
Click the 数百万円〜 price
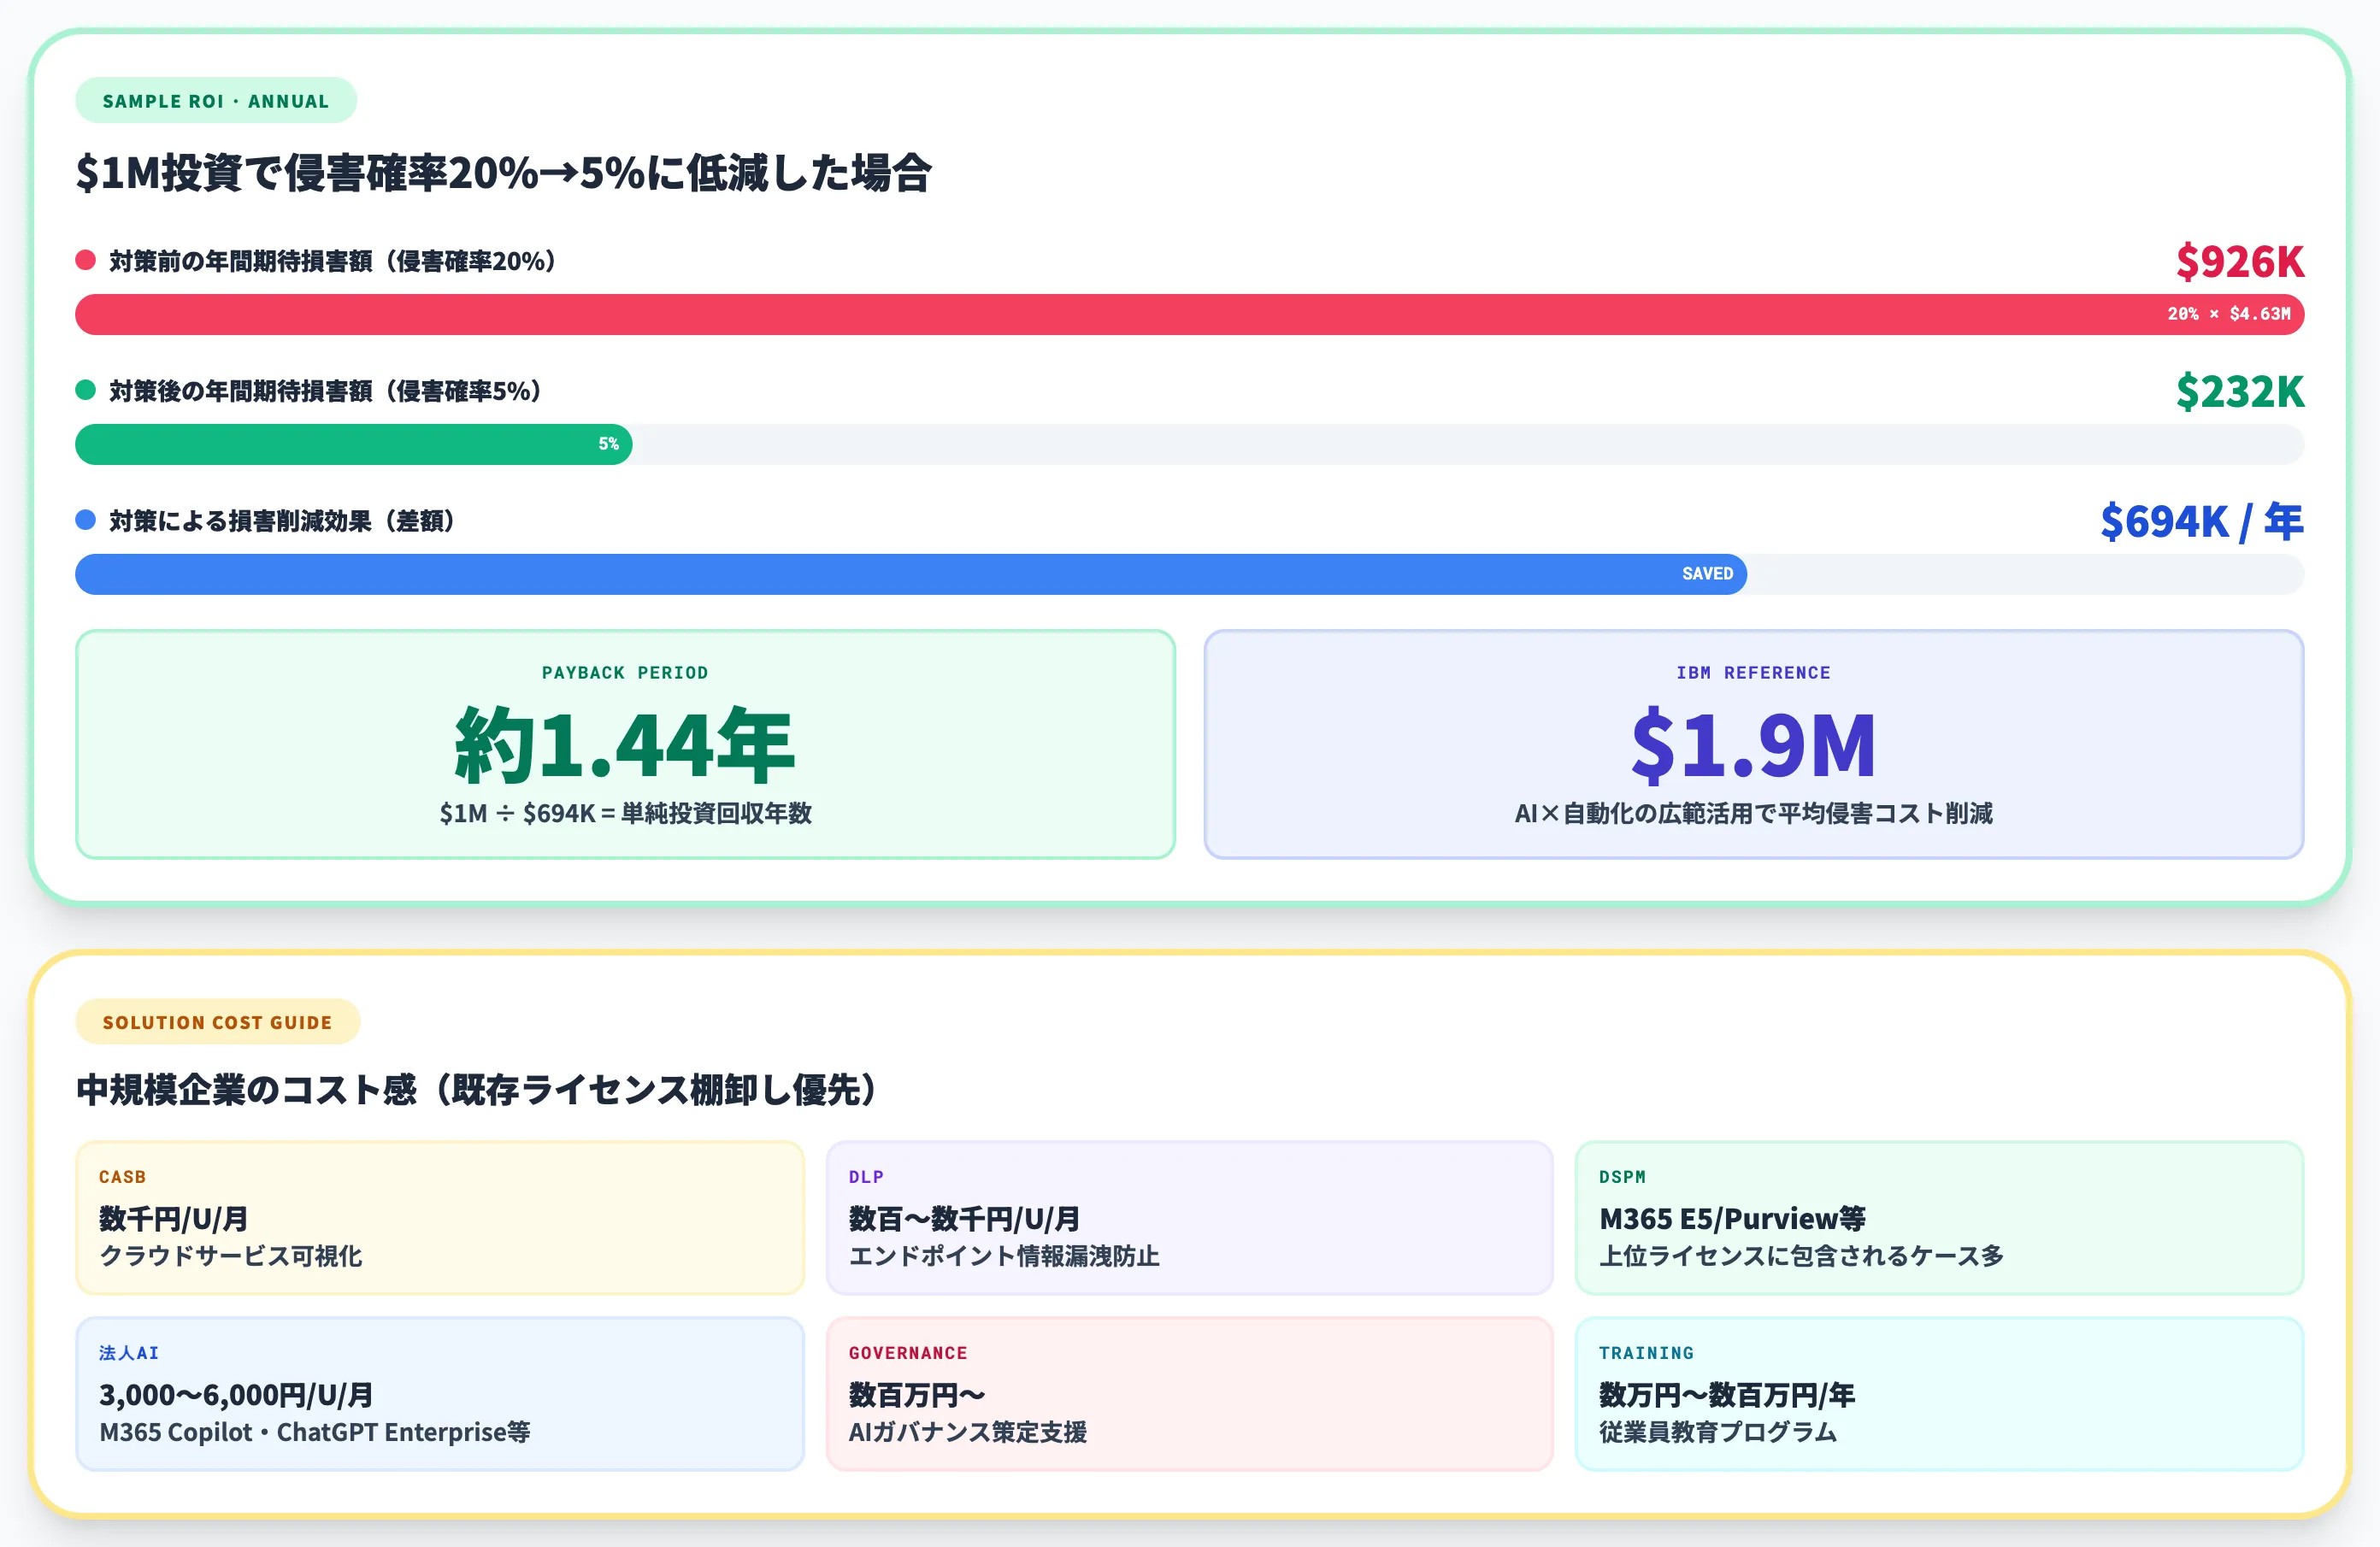tap(917, 1395)
